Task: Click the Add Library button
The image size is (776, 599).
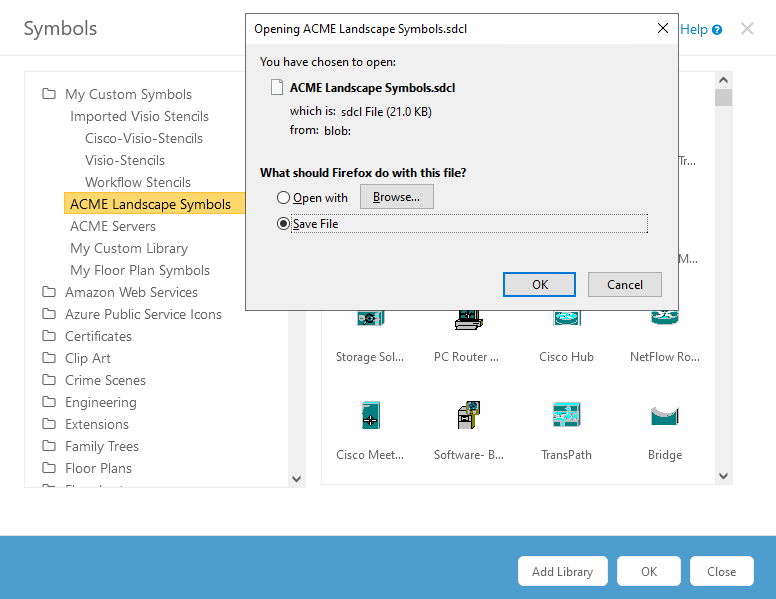Action: tap(562, 572)
